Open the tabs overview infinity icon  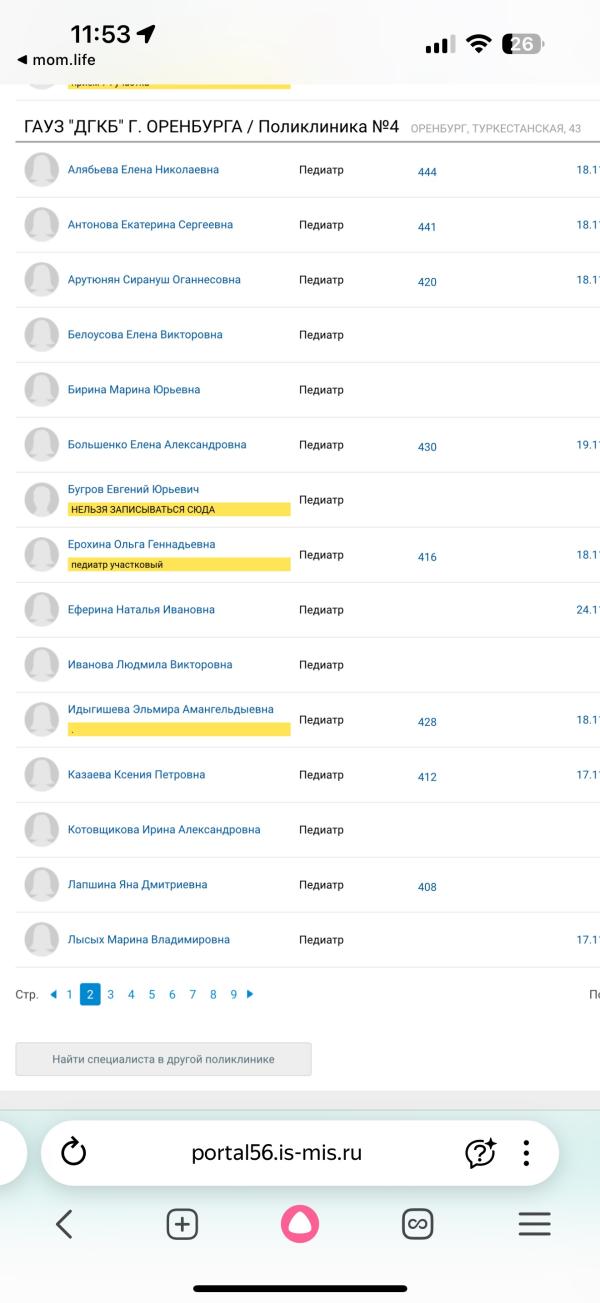click(417, 1224)
